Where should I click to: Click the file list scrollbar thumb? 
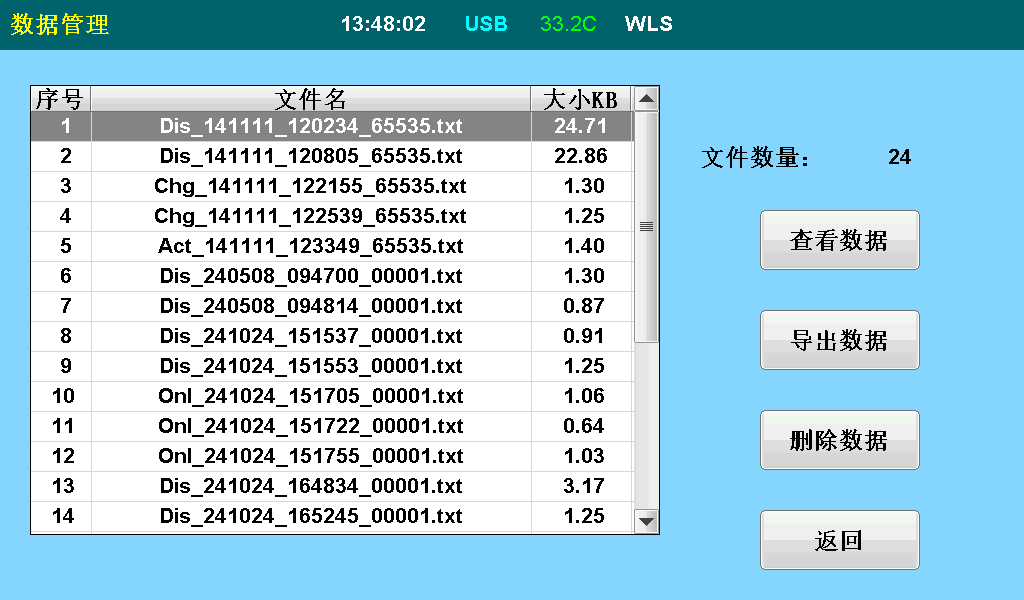pos(646,226)
